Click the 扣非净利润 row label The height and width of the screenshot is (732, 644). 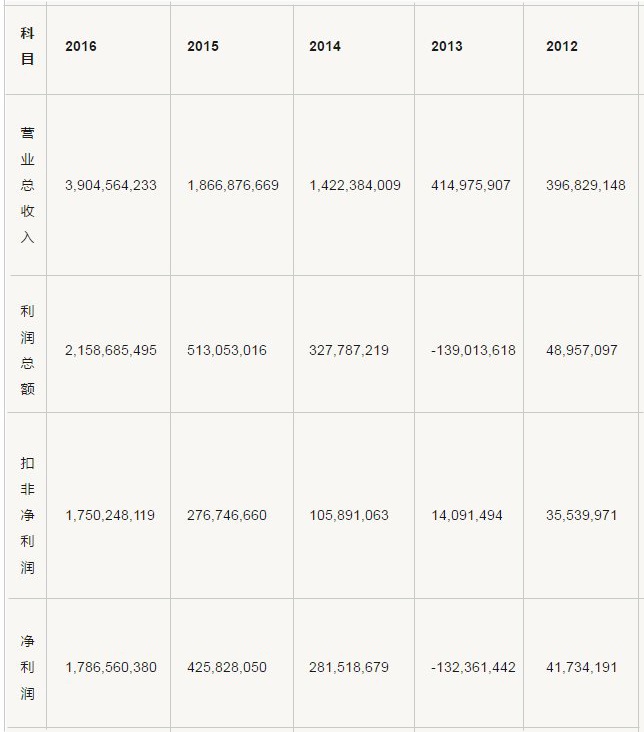pos(27,515)
